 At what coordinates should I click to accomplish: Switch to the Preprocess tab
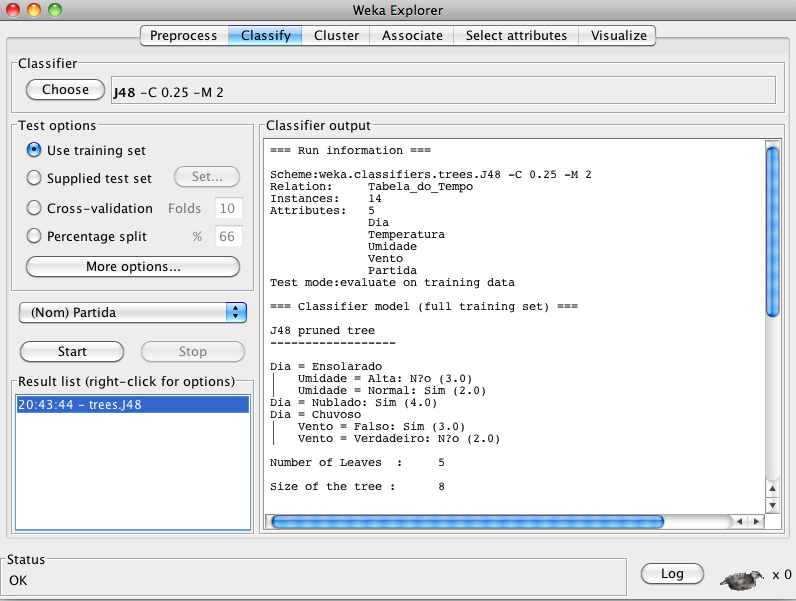coord(183,35)
